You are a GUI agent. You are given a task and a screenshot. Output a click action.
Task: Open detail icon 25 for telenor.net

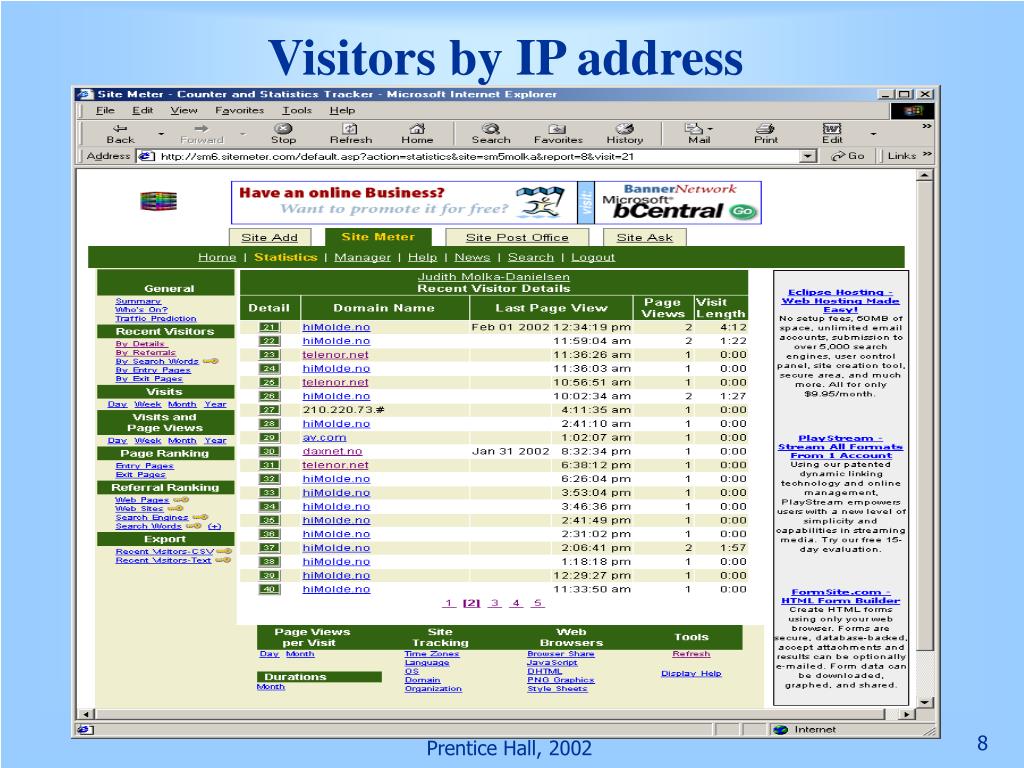pyautogui.click(x=269, y=383)
